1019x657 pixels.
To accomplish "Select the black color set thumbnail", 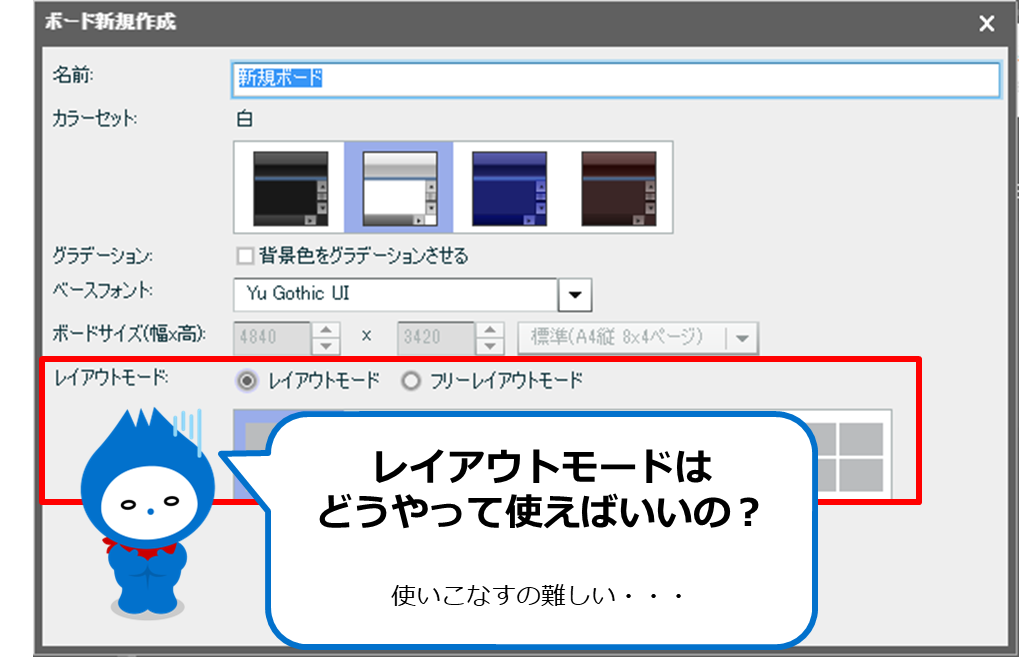I will [290, 187].
